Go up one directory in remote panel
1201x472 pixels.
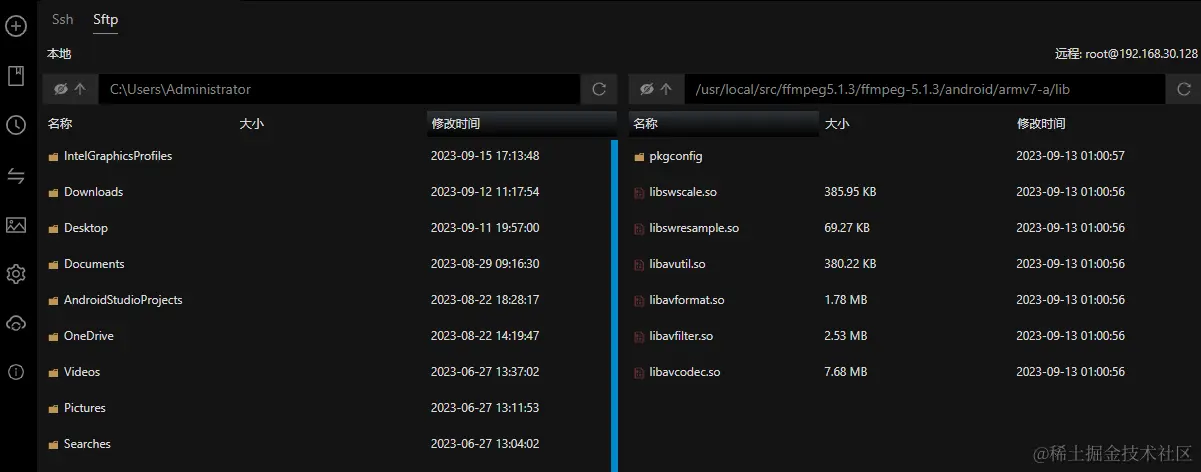tap(666, 89)
